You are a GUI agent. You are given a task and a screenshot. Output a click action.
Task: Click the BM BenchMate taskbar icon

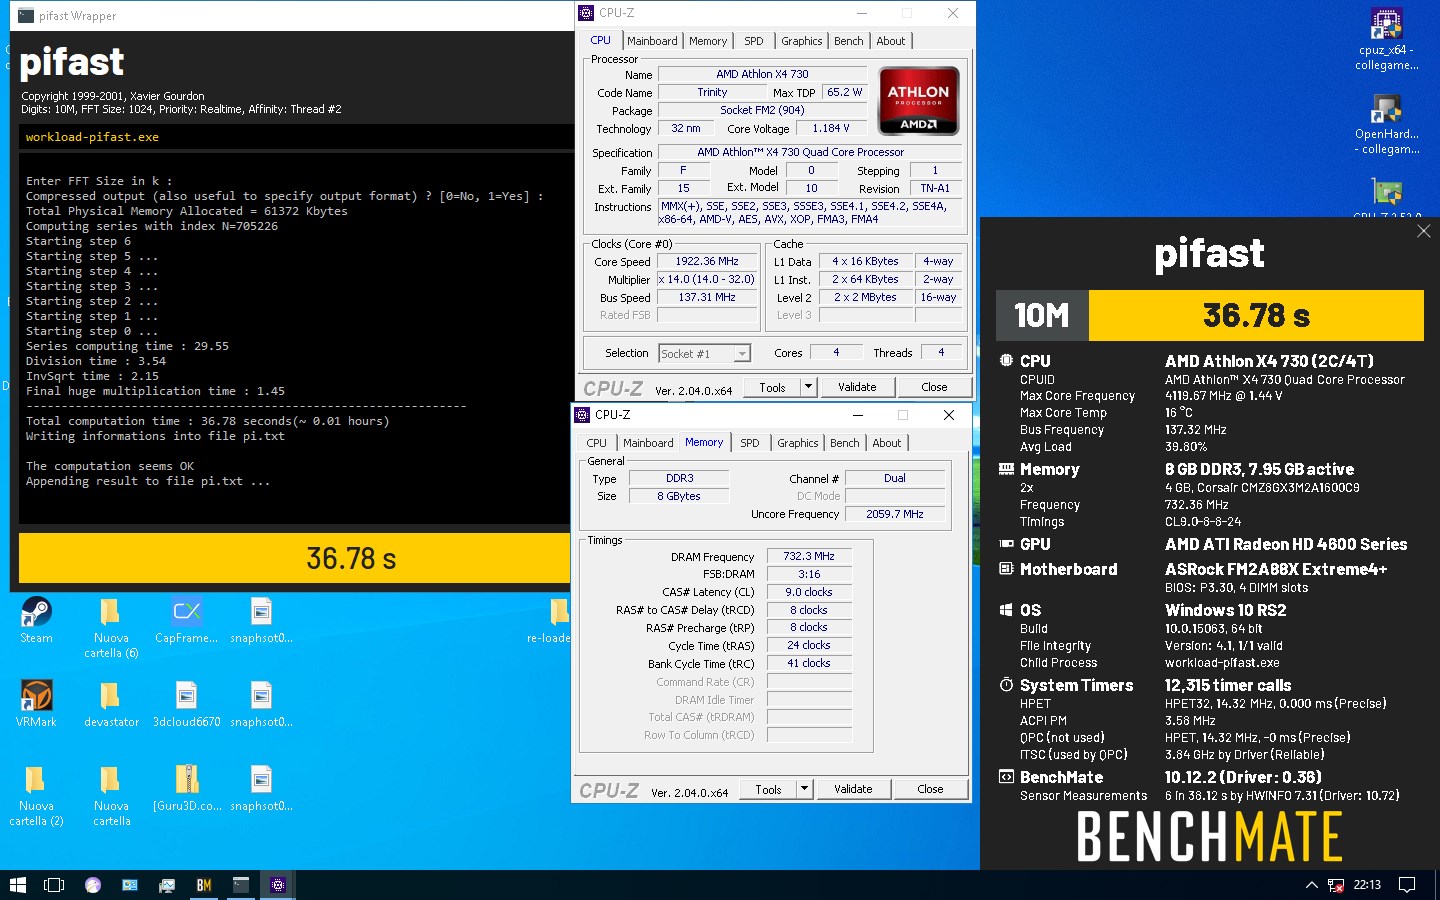204,885
